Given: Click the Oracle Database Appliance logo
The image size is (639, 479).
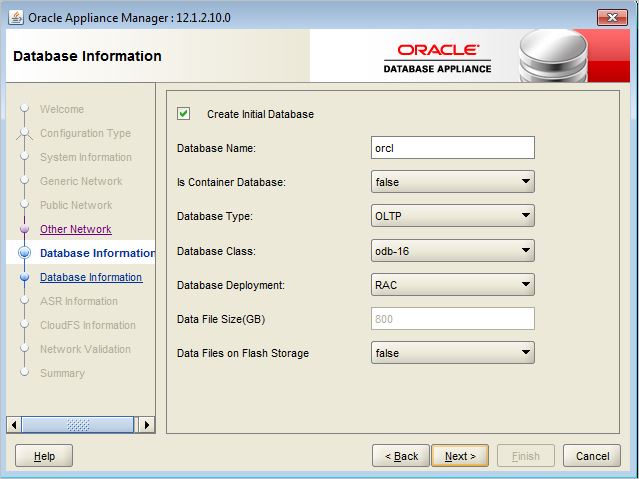Looking at the screenshot, I should [438, 59].
